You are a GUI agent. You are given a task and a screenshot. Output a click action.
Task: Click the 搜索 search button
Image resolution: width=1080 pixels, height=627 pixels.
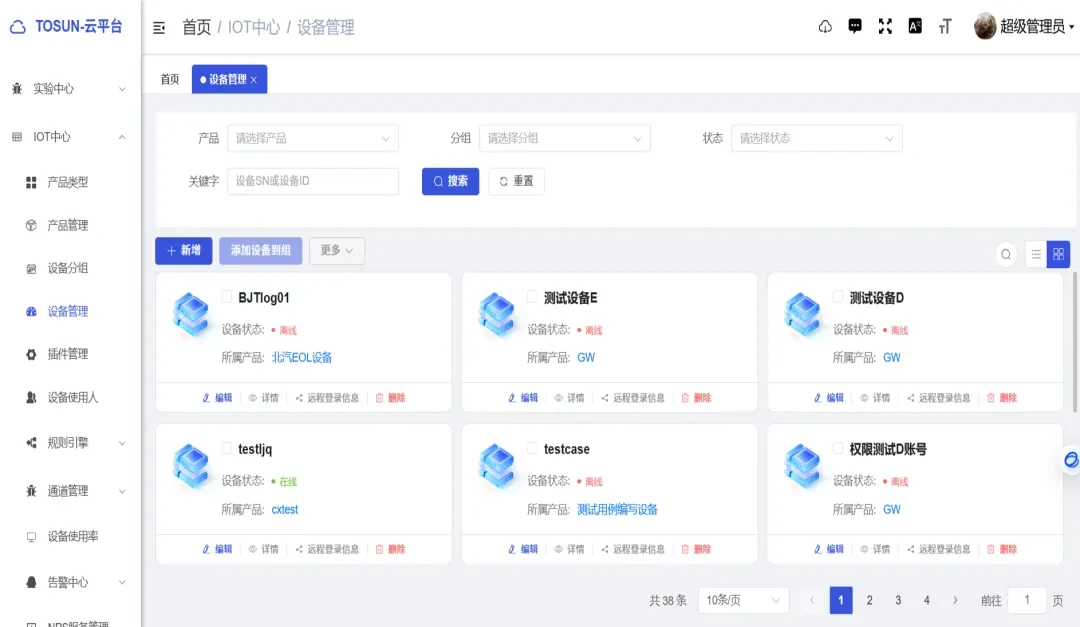coord(449,181)
